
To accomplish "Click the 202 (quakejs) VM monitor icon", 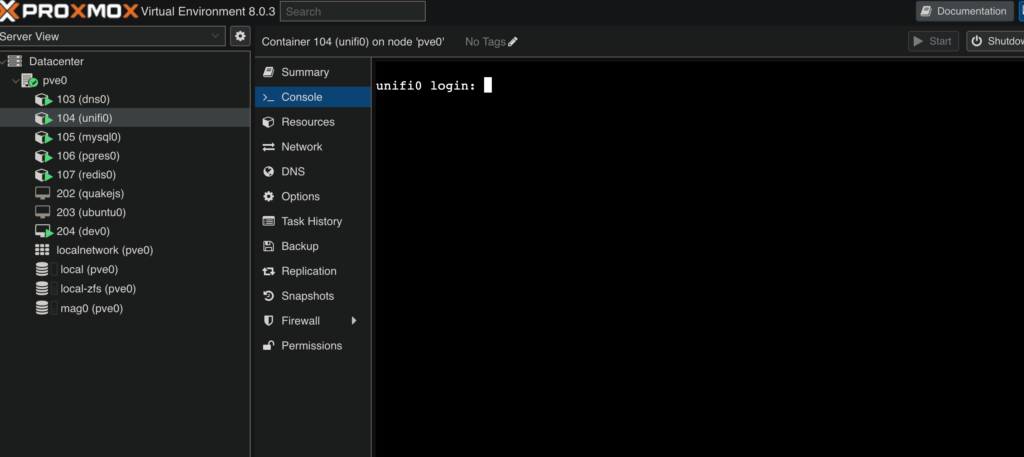I will (42, 194).
